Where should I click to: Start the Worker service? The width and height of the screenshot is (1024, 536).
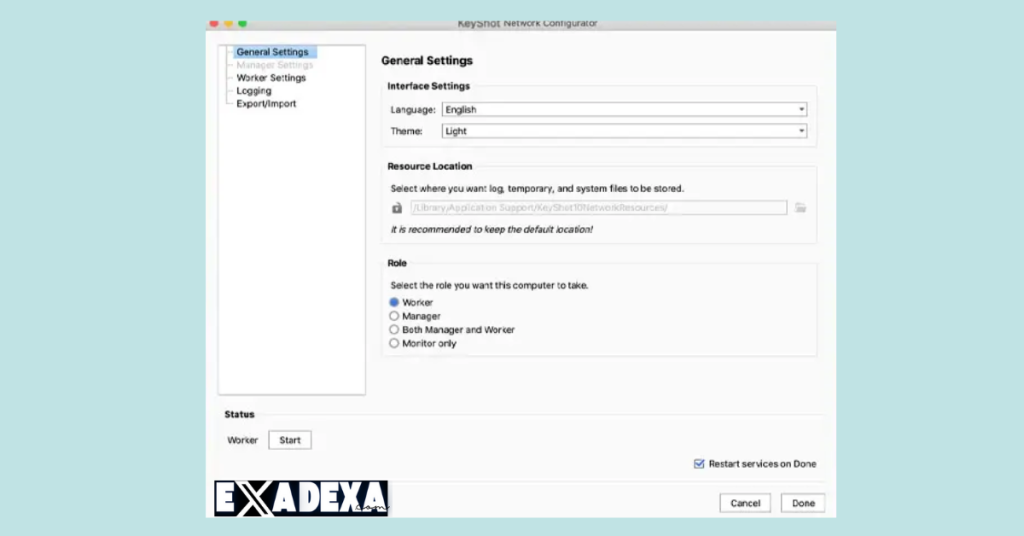coord(290,440)
